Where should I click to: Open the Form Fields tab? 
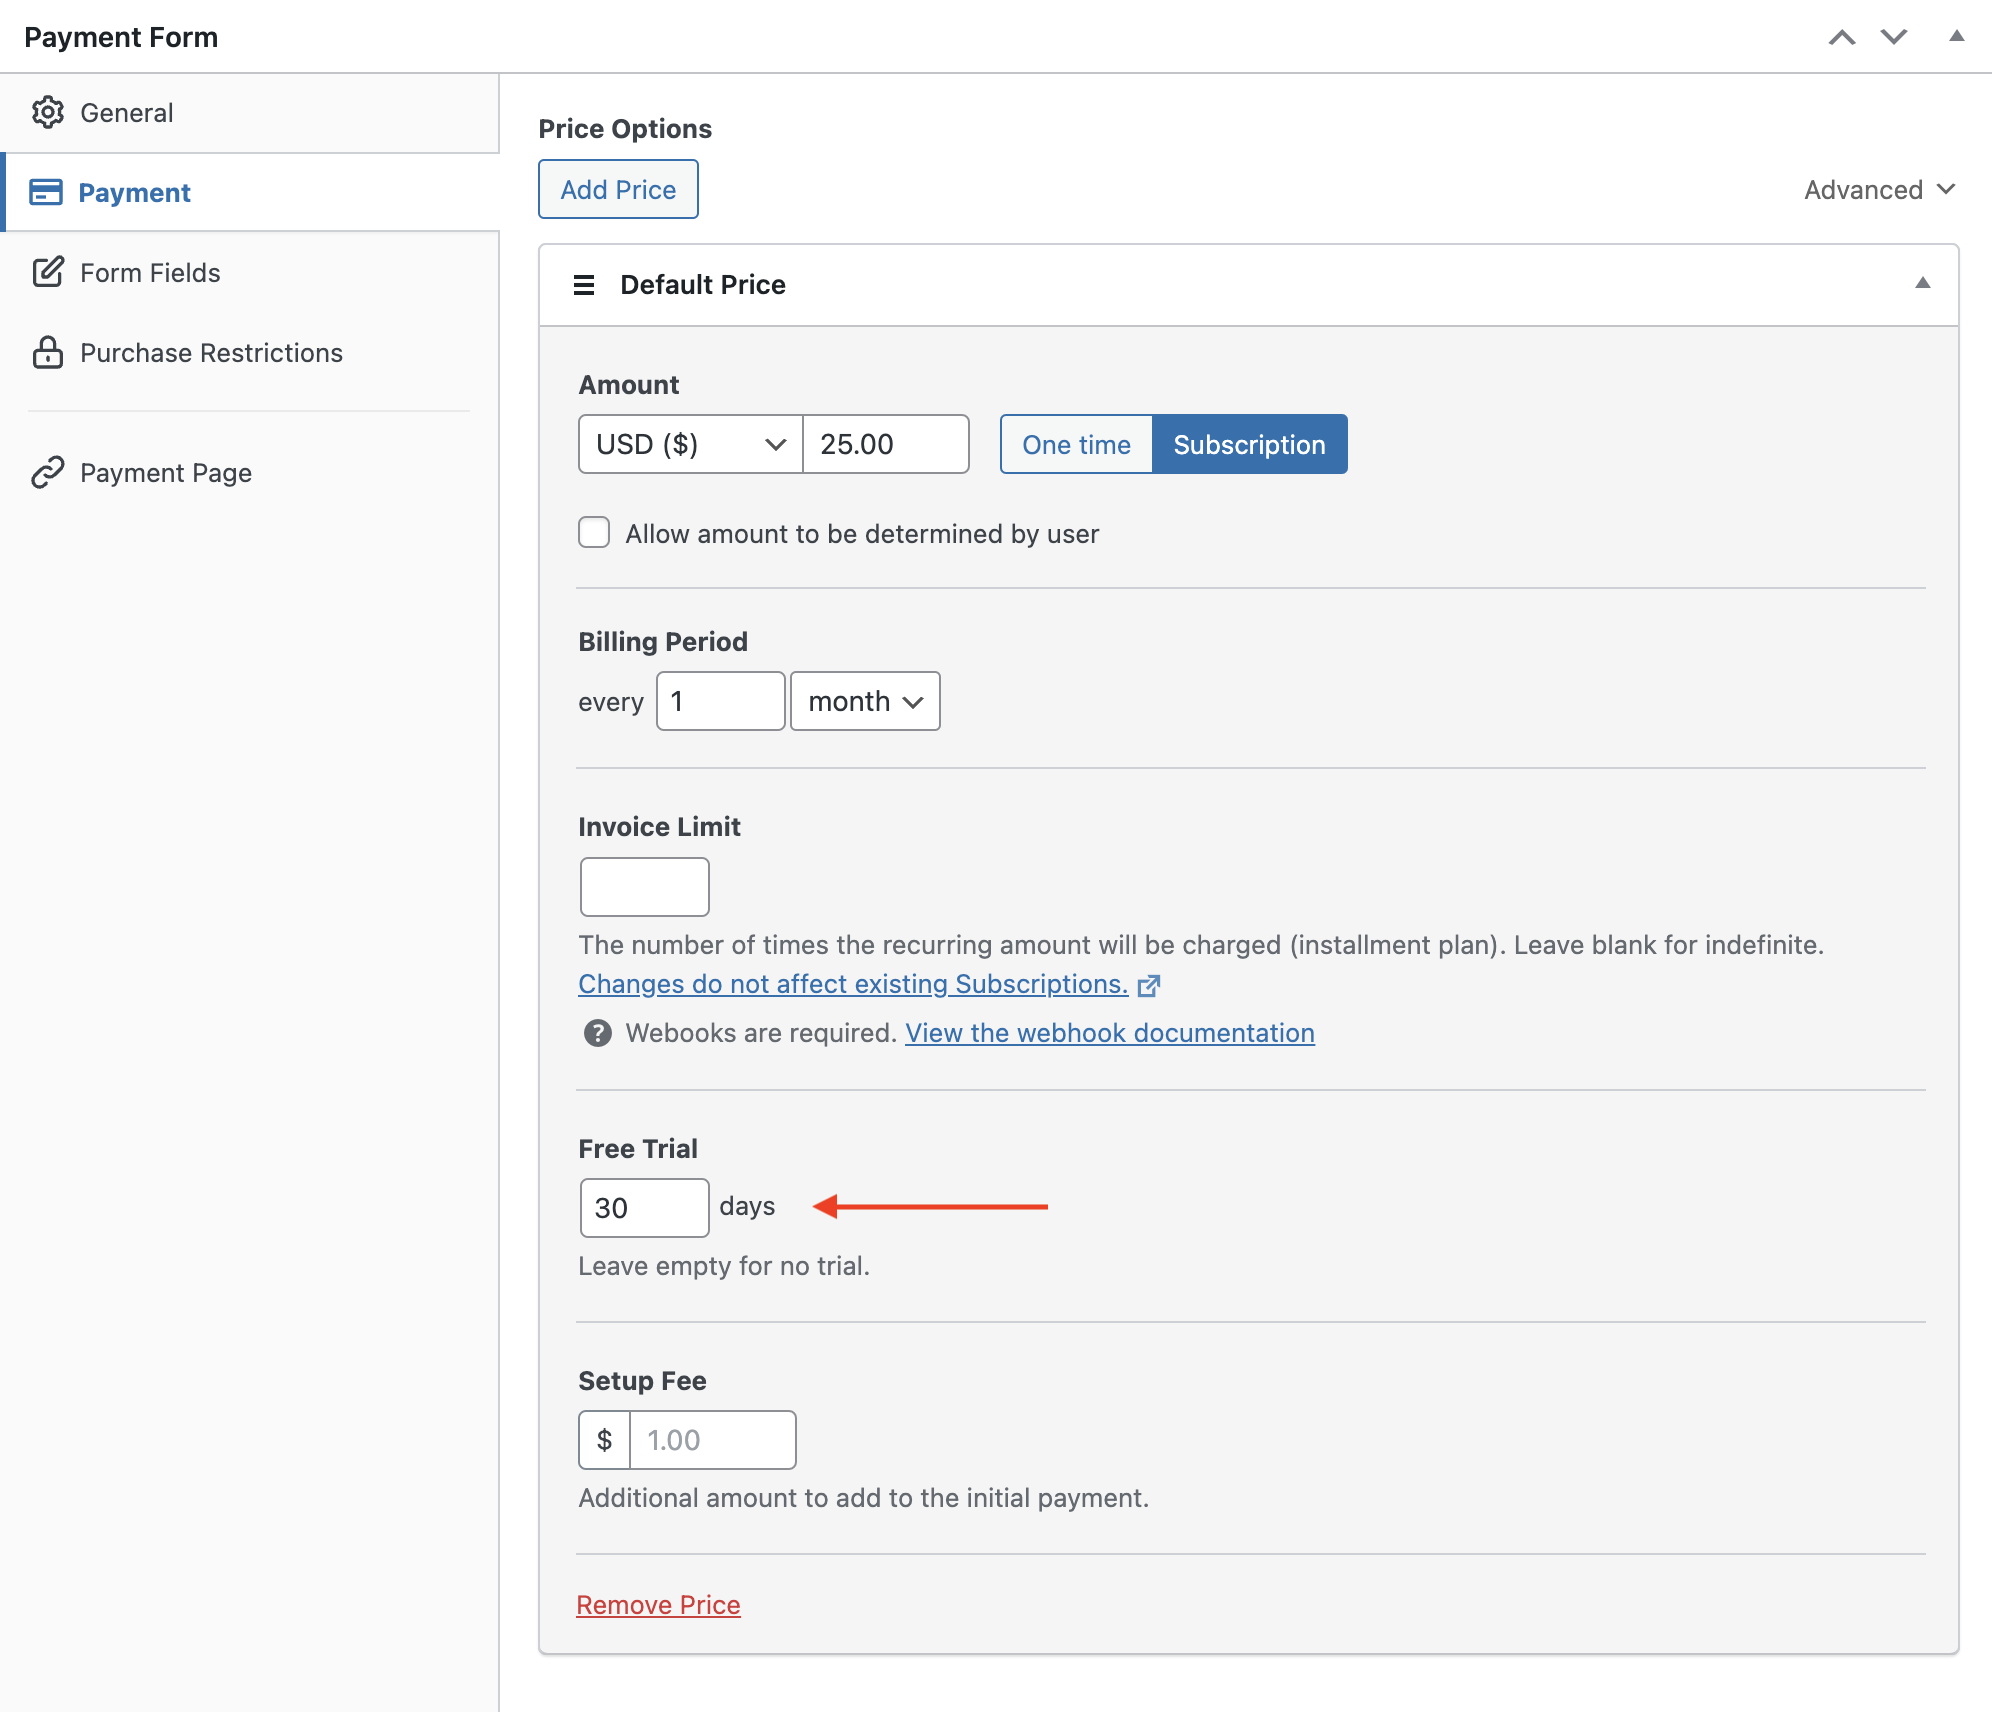pyautogui.click(x=150, y=272)
